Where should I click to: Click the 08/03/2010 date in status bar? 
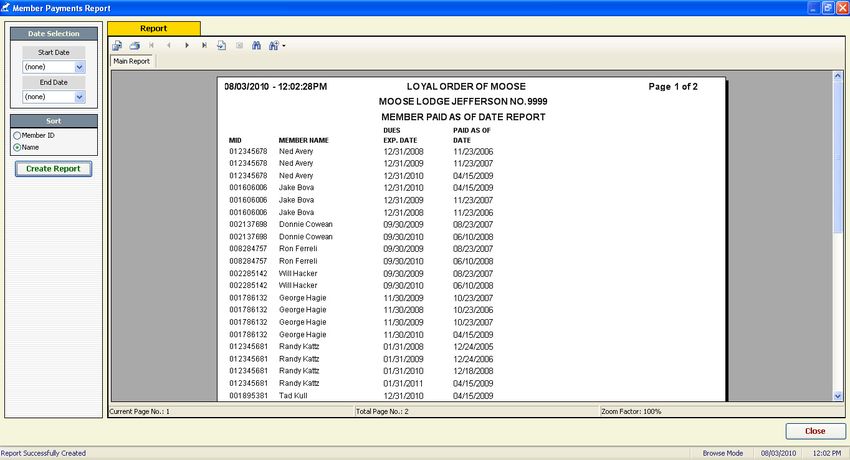(778, 453)
